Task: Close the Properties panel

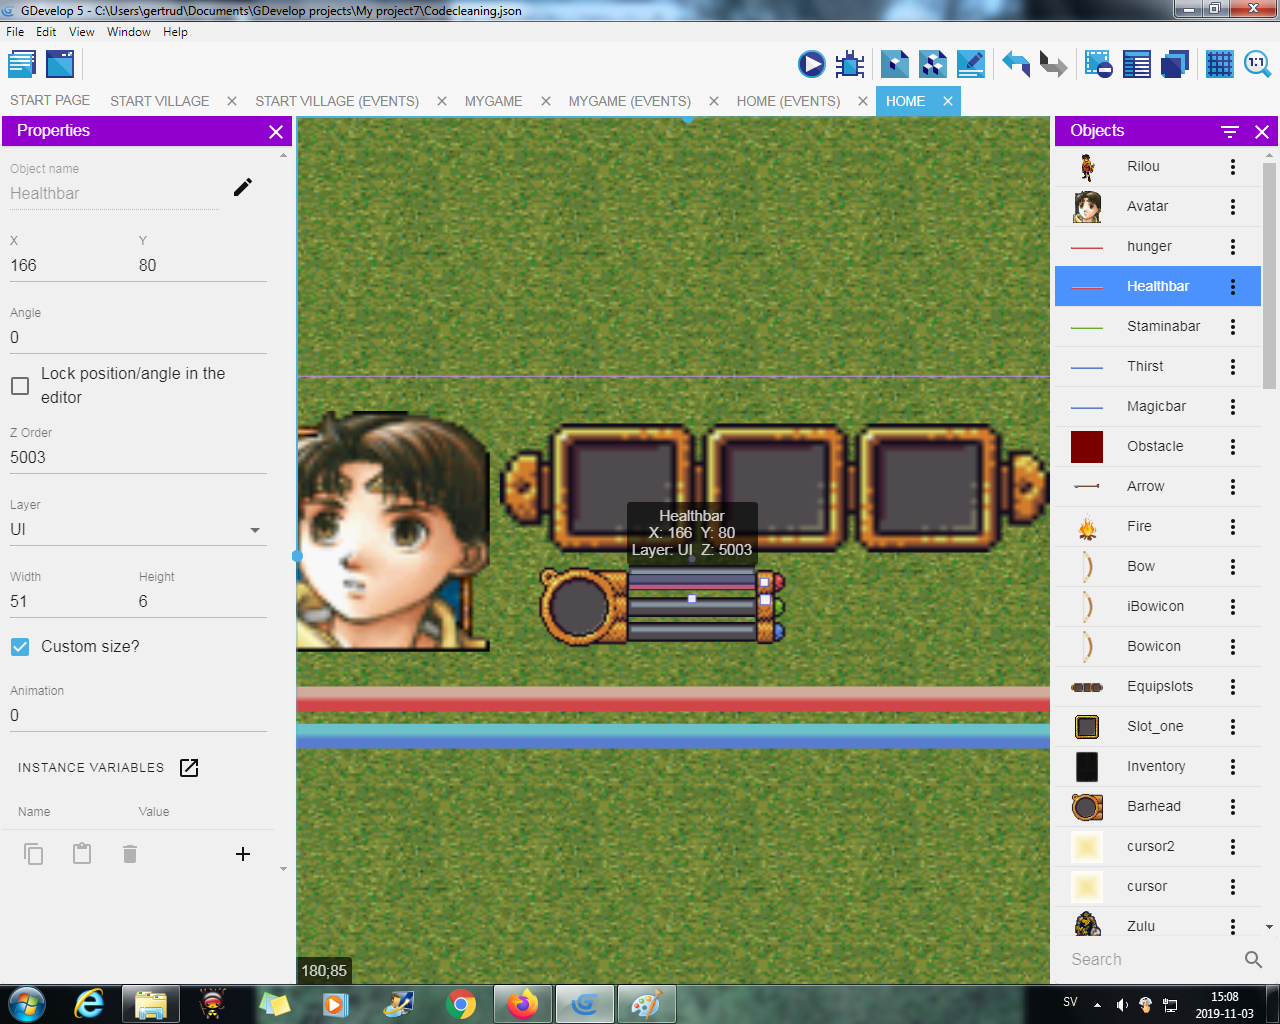Action: click(276, 132)
